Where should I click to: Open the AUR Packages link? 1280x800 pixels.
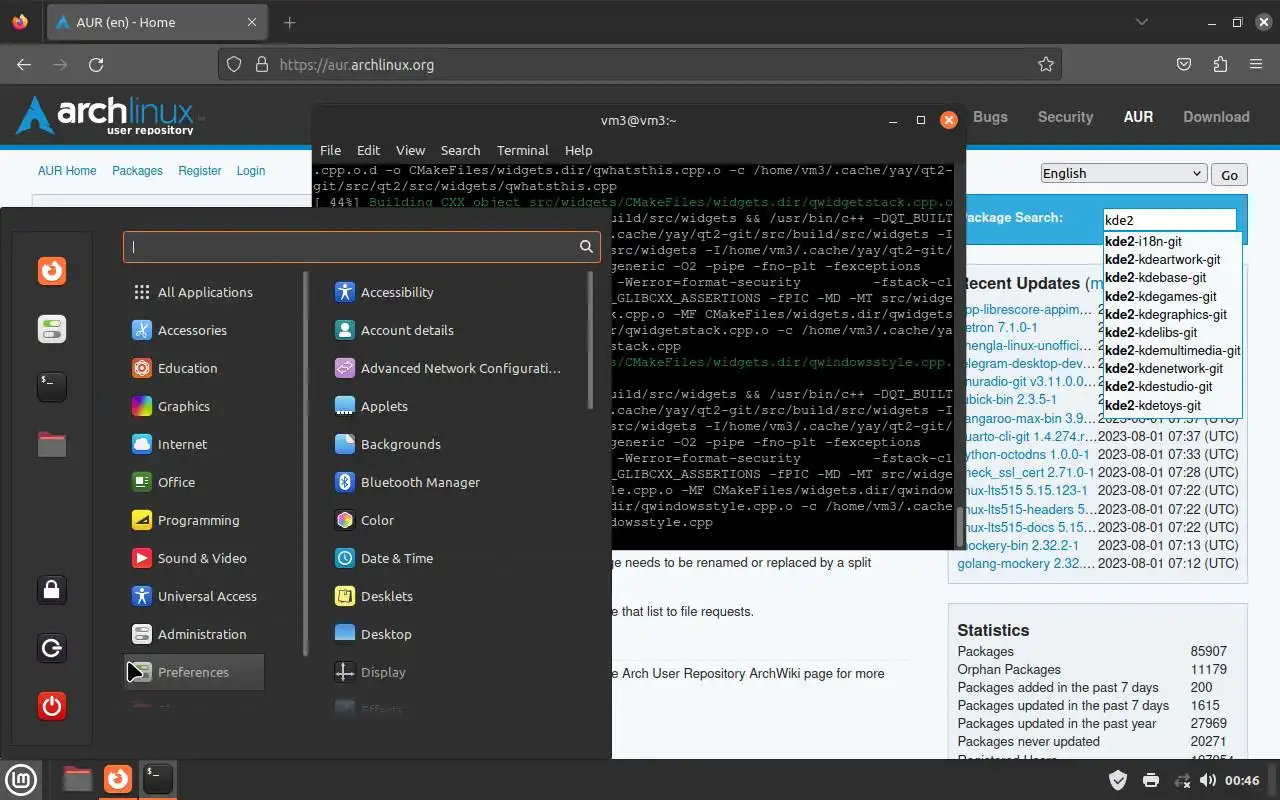click(137, 171)
